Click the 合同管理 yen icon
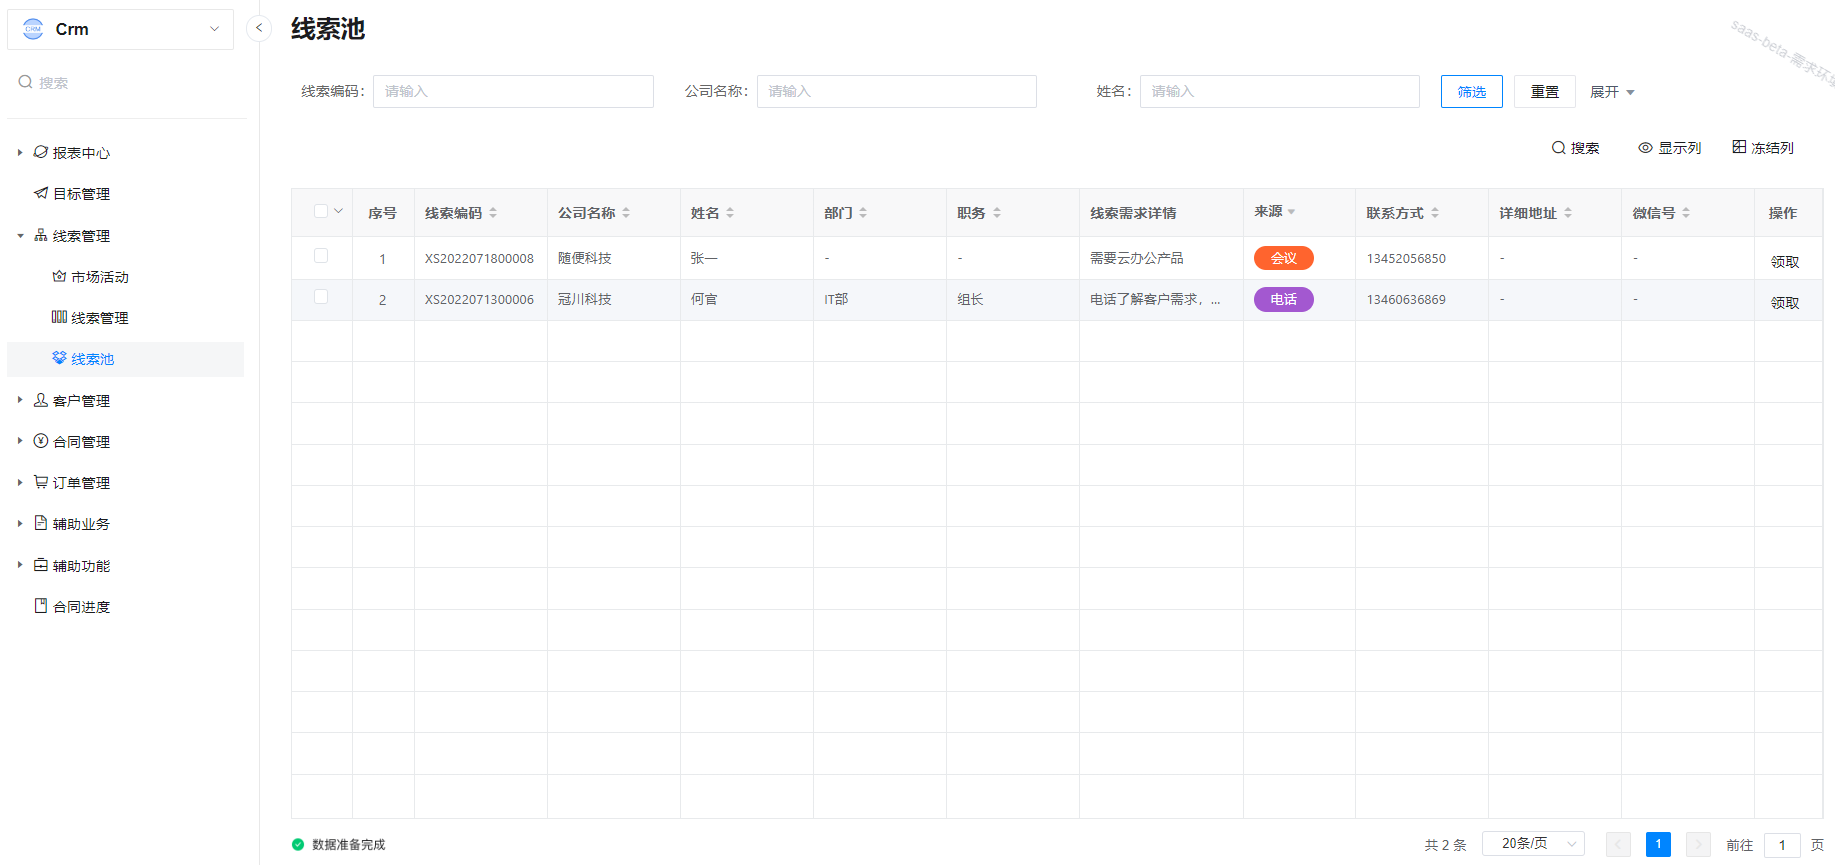The height and width of the screenshot is (865, 1835). pyautogui.click(x=41, y=441)
